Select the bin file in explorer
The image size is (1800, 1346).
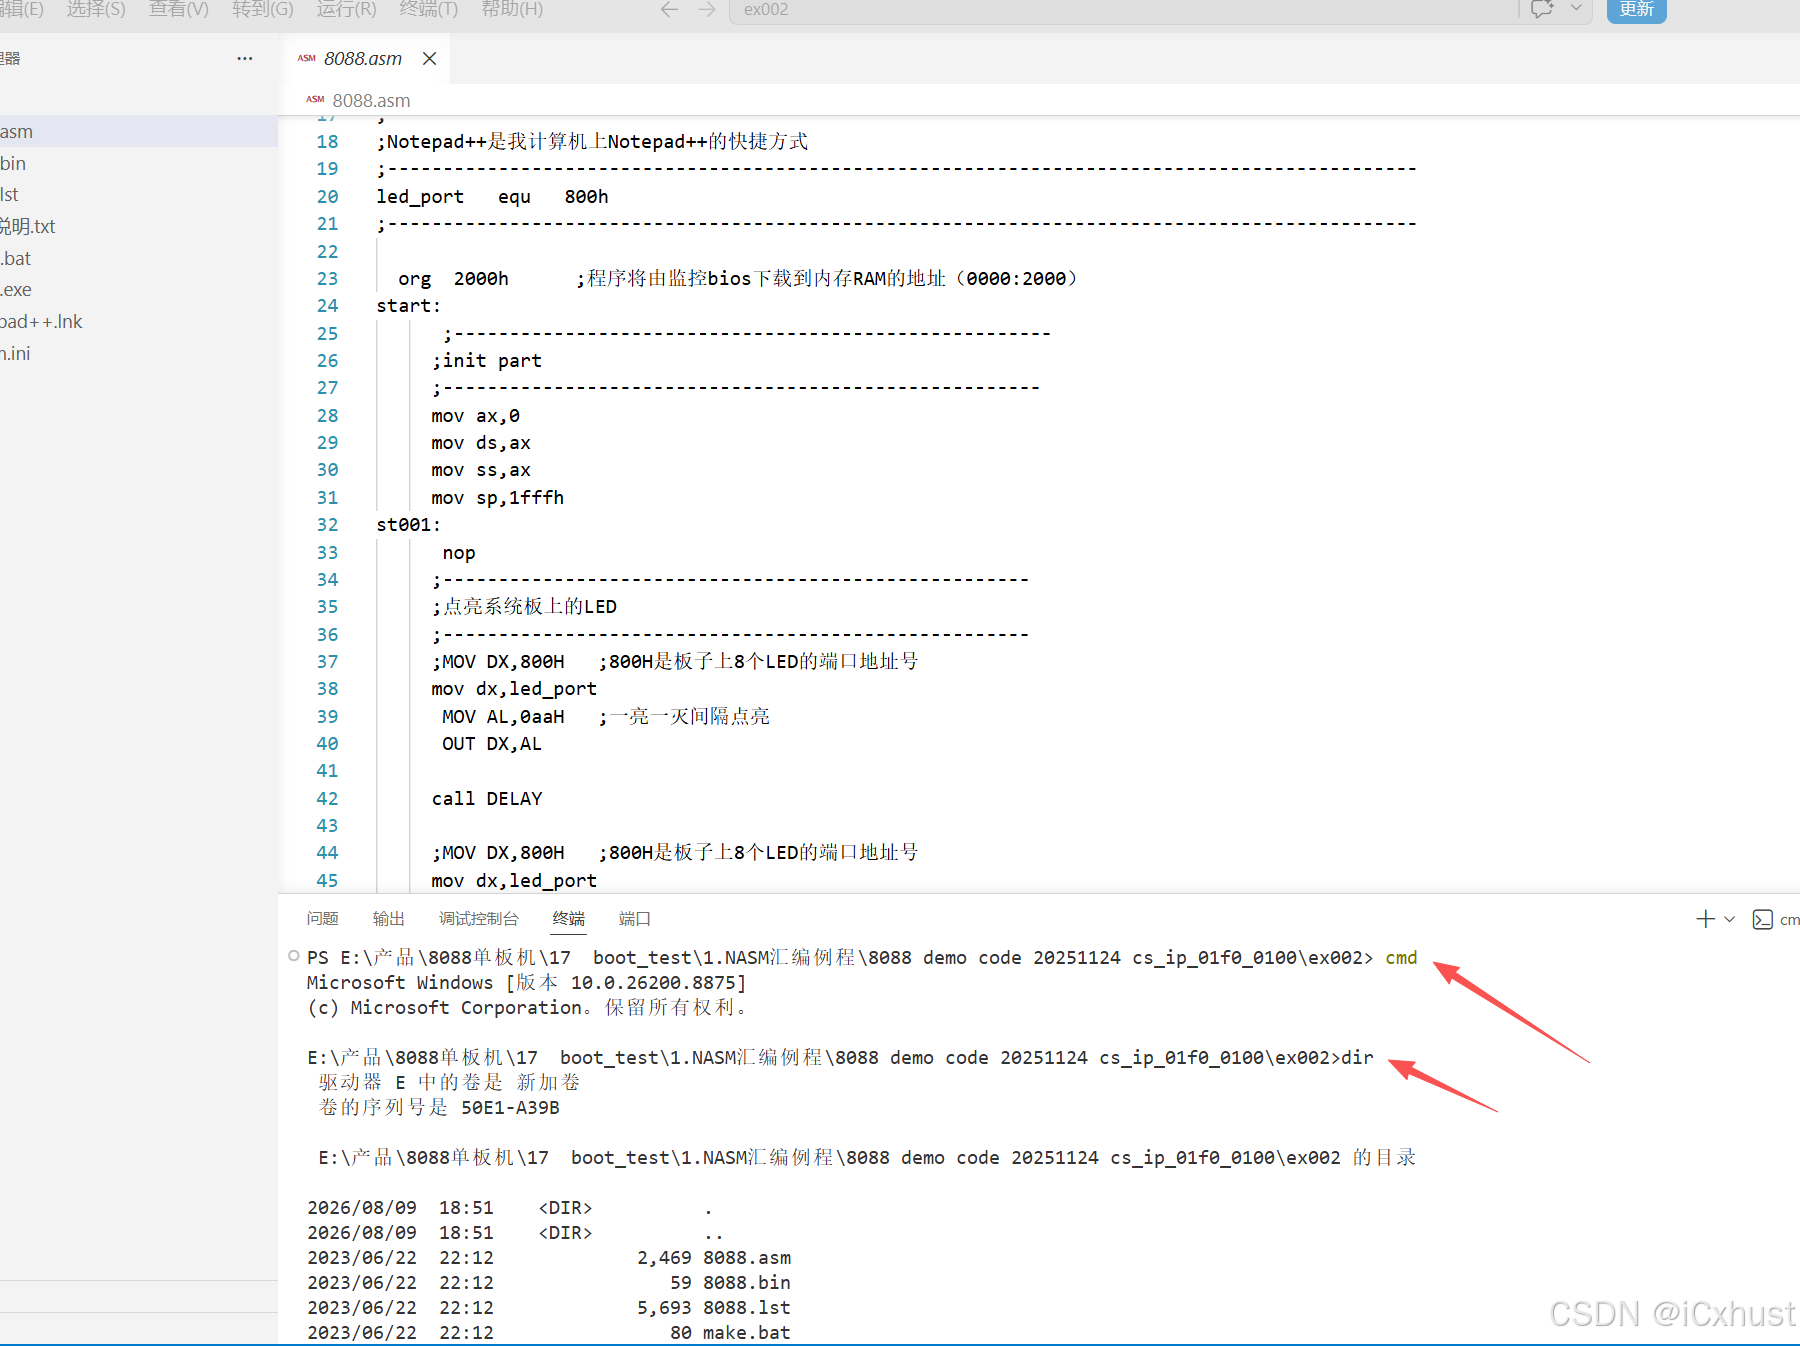coord(139,164)
